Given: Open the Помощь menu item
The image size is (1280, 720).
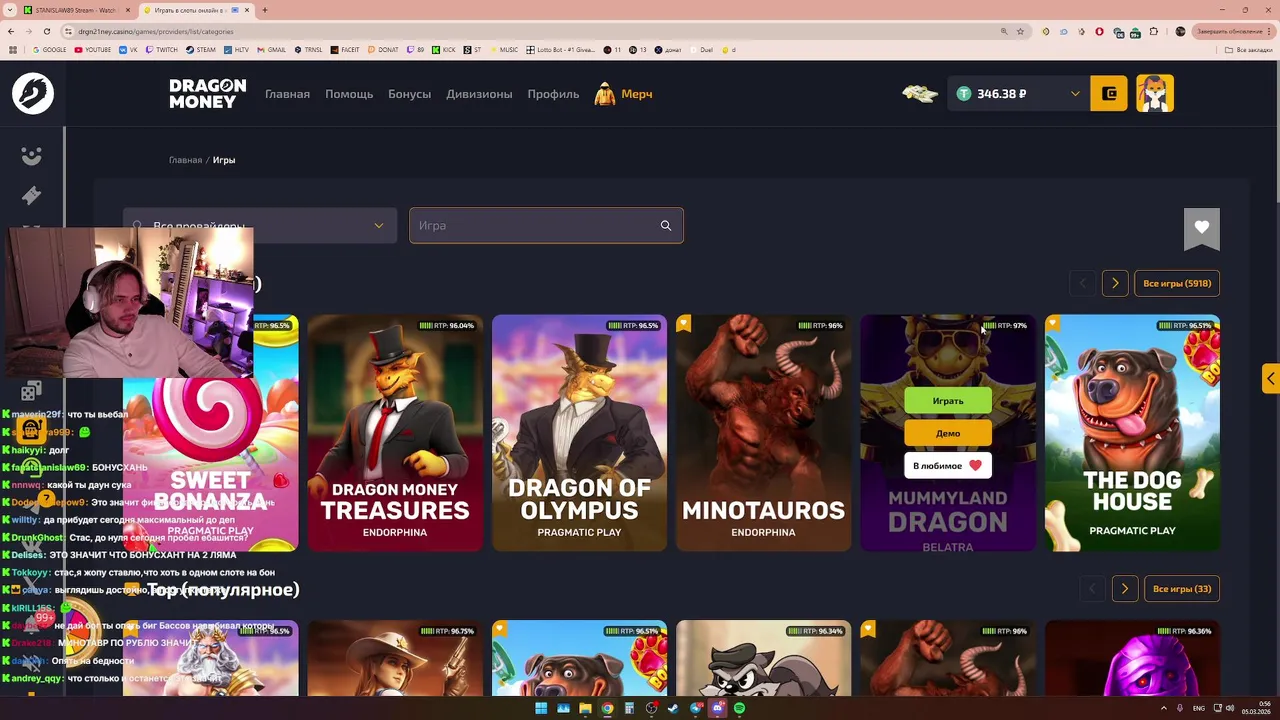Looking at the screenshot, I should tap(349, 94).
